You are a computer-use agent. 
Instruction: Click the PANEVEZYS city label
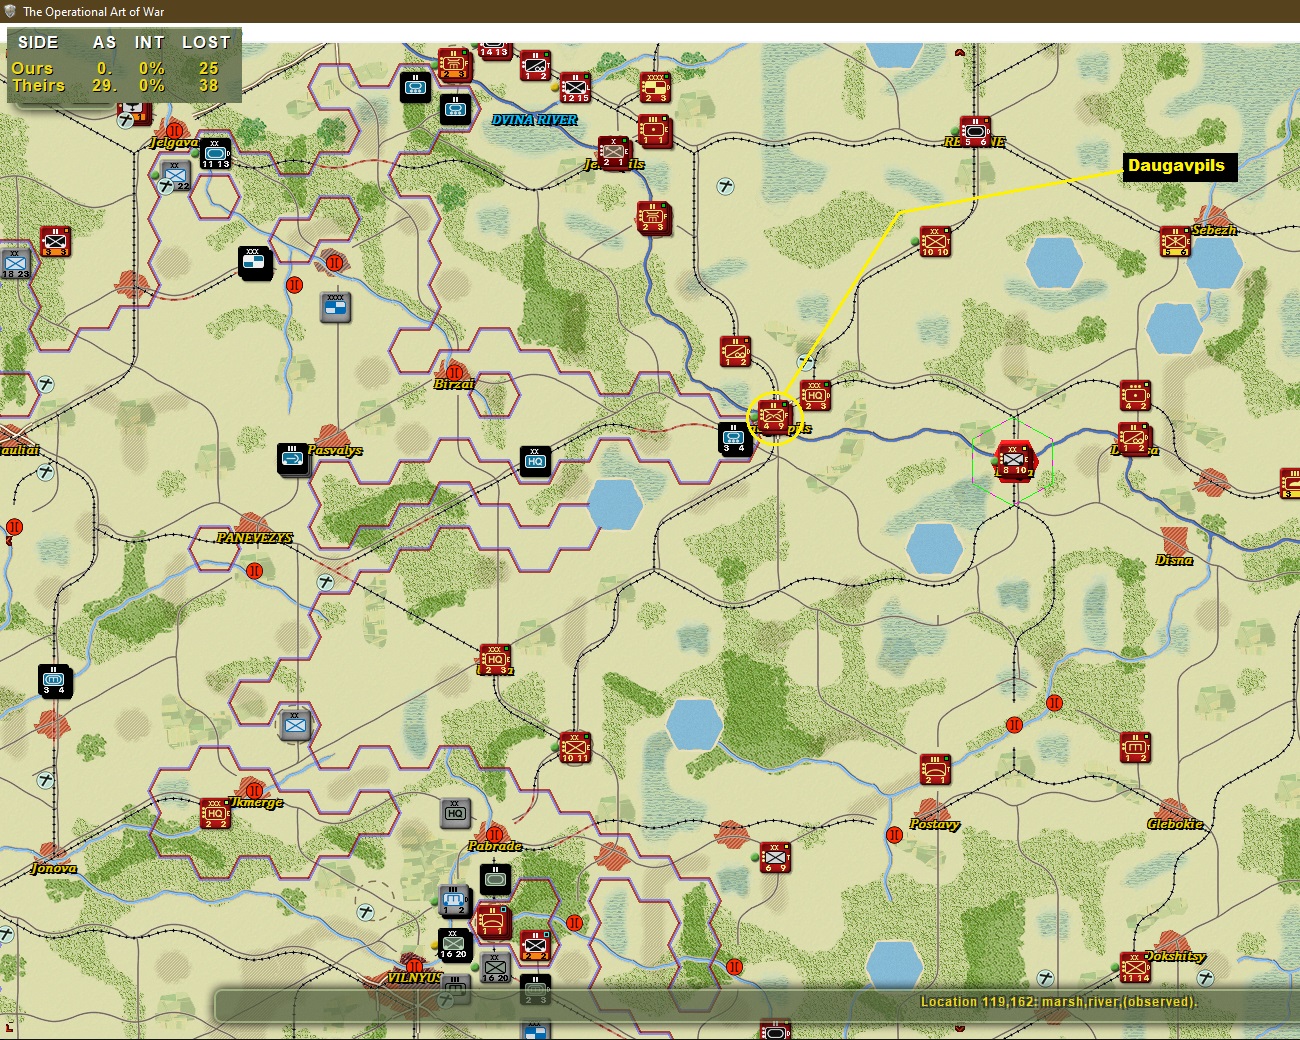coord(254,538)
